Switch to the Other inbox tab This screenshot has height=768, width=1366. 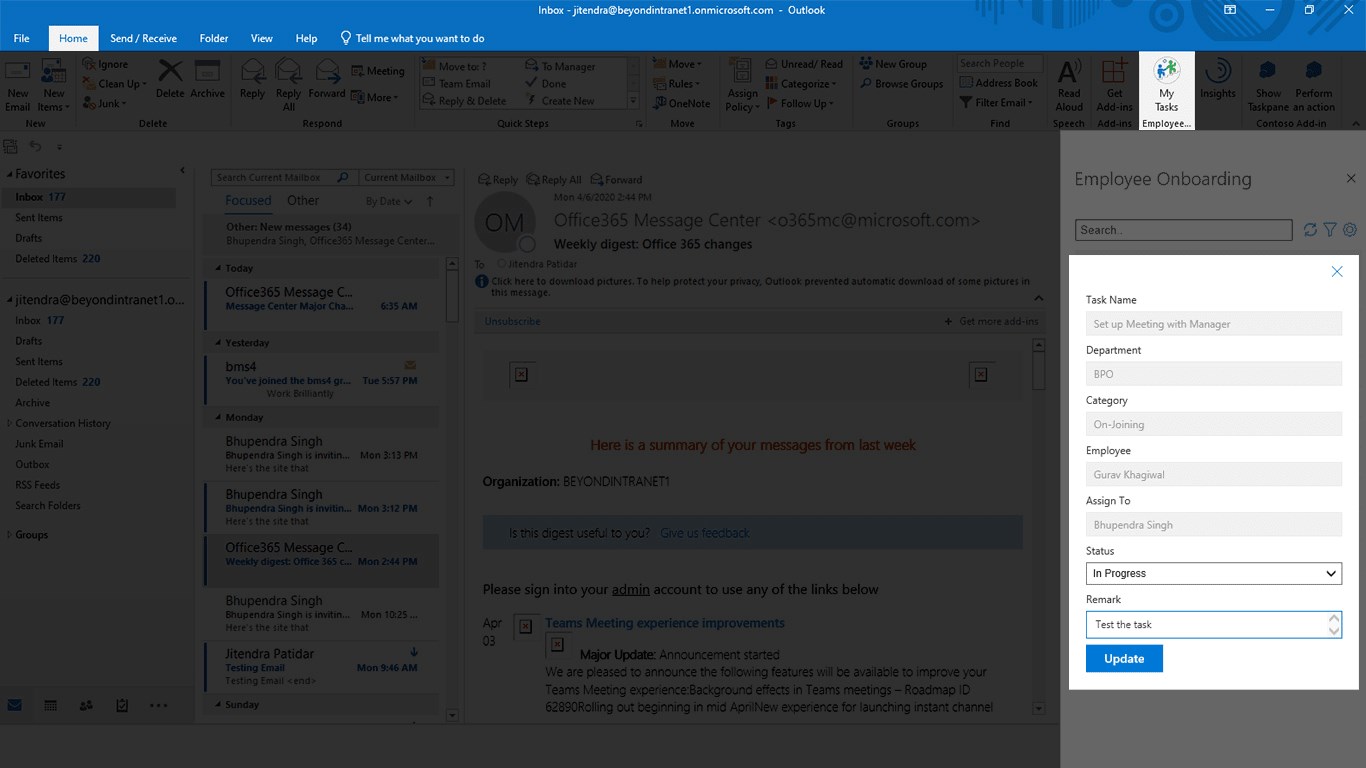(303, 200)
